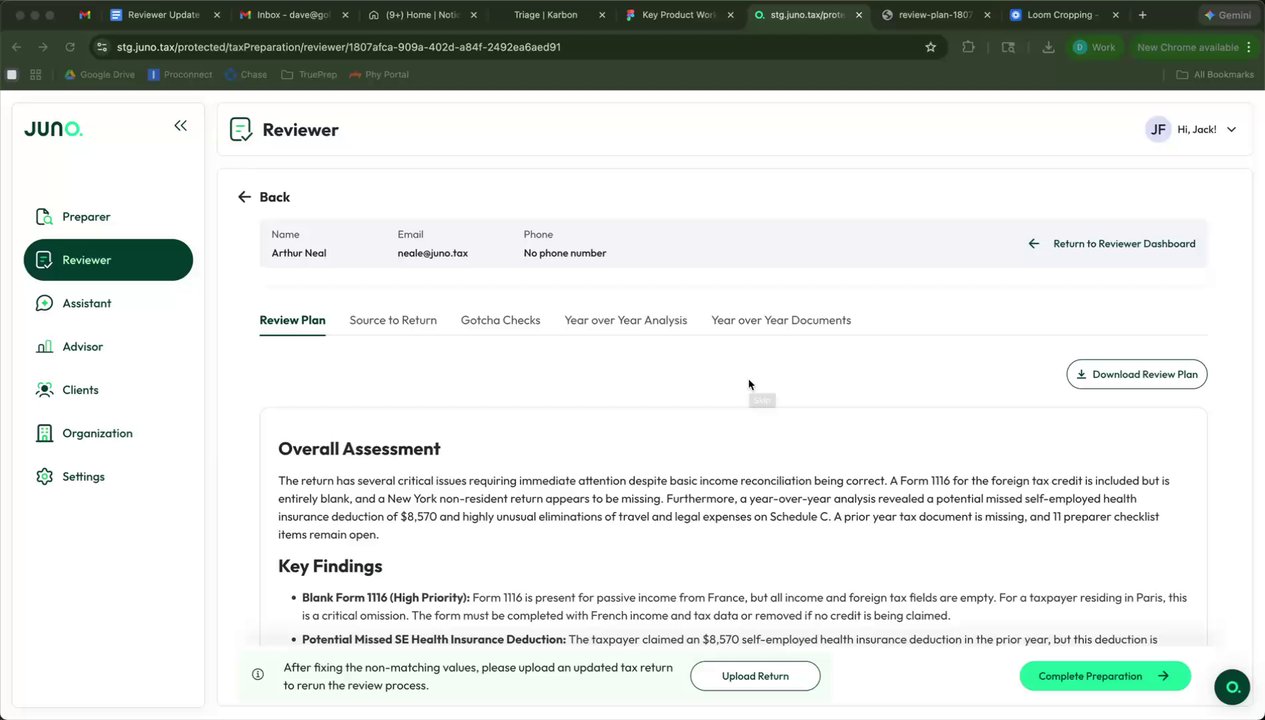Bookmark this page with the star icon
Image resolution: width=1265 pixels, height=720 pixels.
[930, 47]
